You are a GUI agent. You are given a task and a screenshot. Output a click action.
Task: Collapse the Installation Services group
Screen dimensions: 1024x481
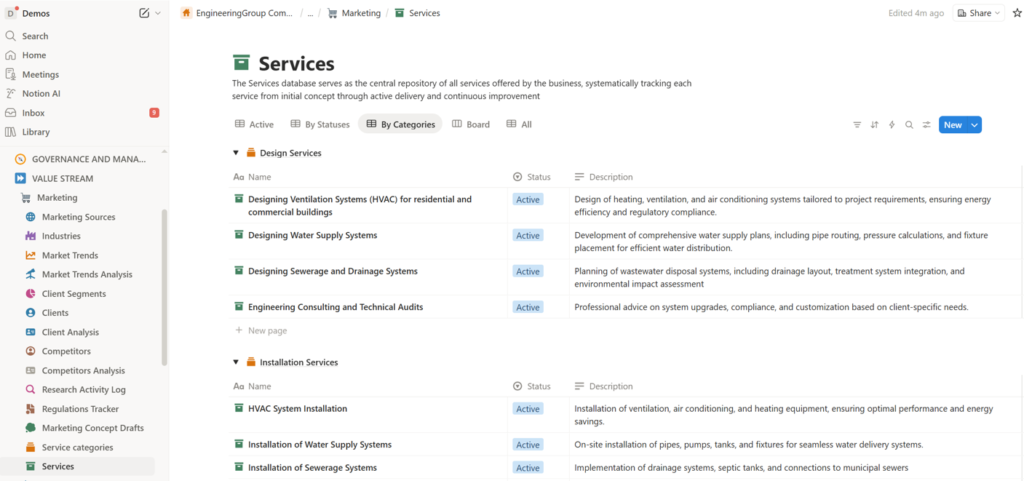(236, 362)
